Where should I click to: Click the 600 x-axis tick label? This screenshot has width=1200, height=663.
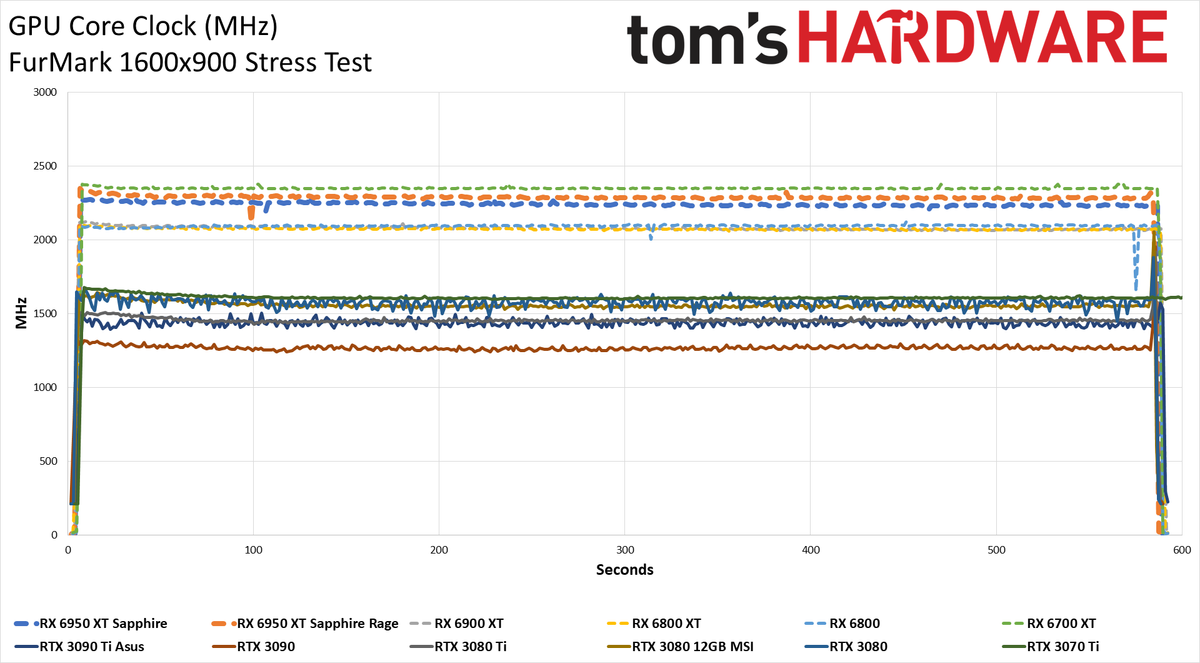click(1183, 550)
